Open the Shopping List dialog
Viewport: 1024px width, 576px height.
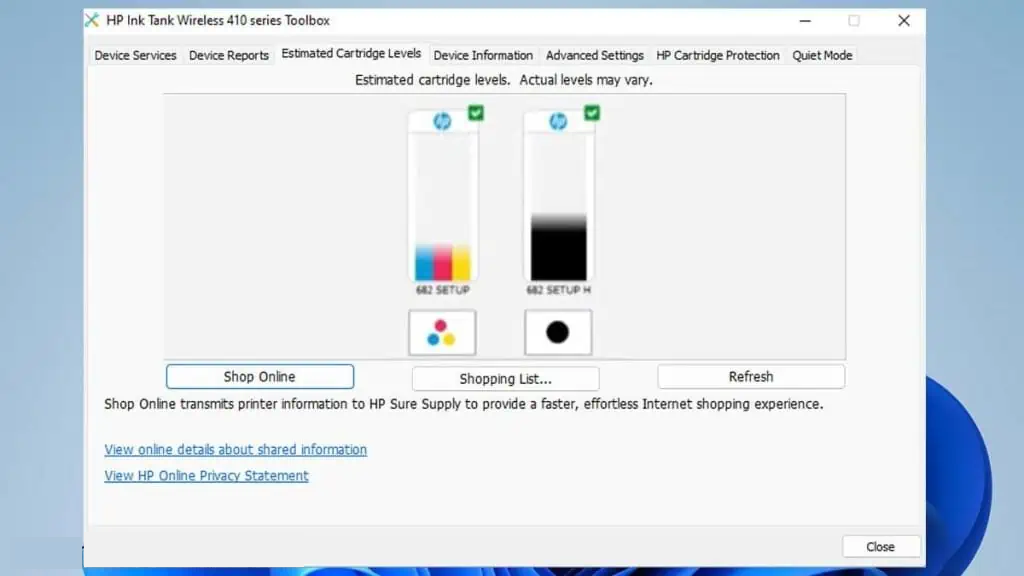tap(505, 379)
